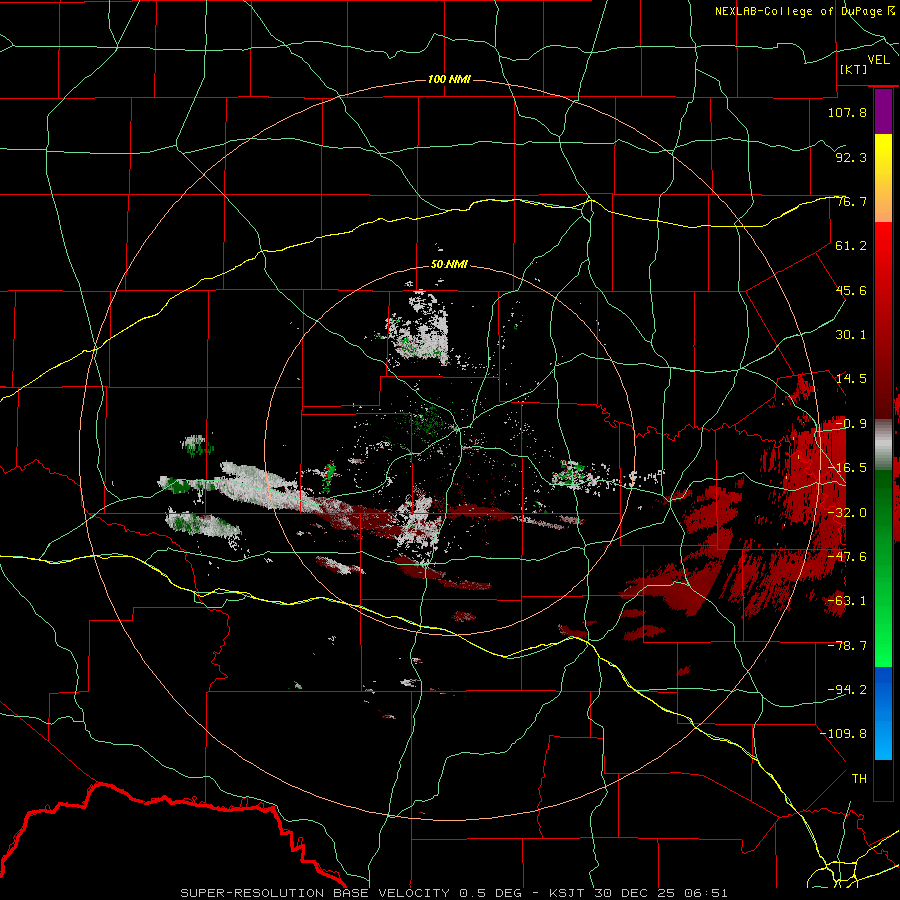Click the 107.8 velocity scale value
The height and width of the screenshot is (900, 900).
coord(847,112)
